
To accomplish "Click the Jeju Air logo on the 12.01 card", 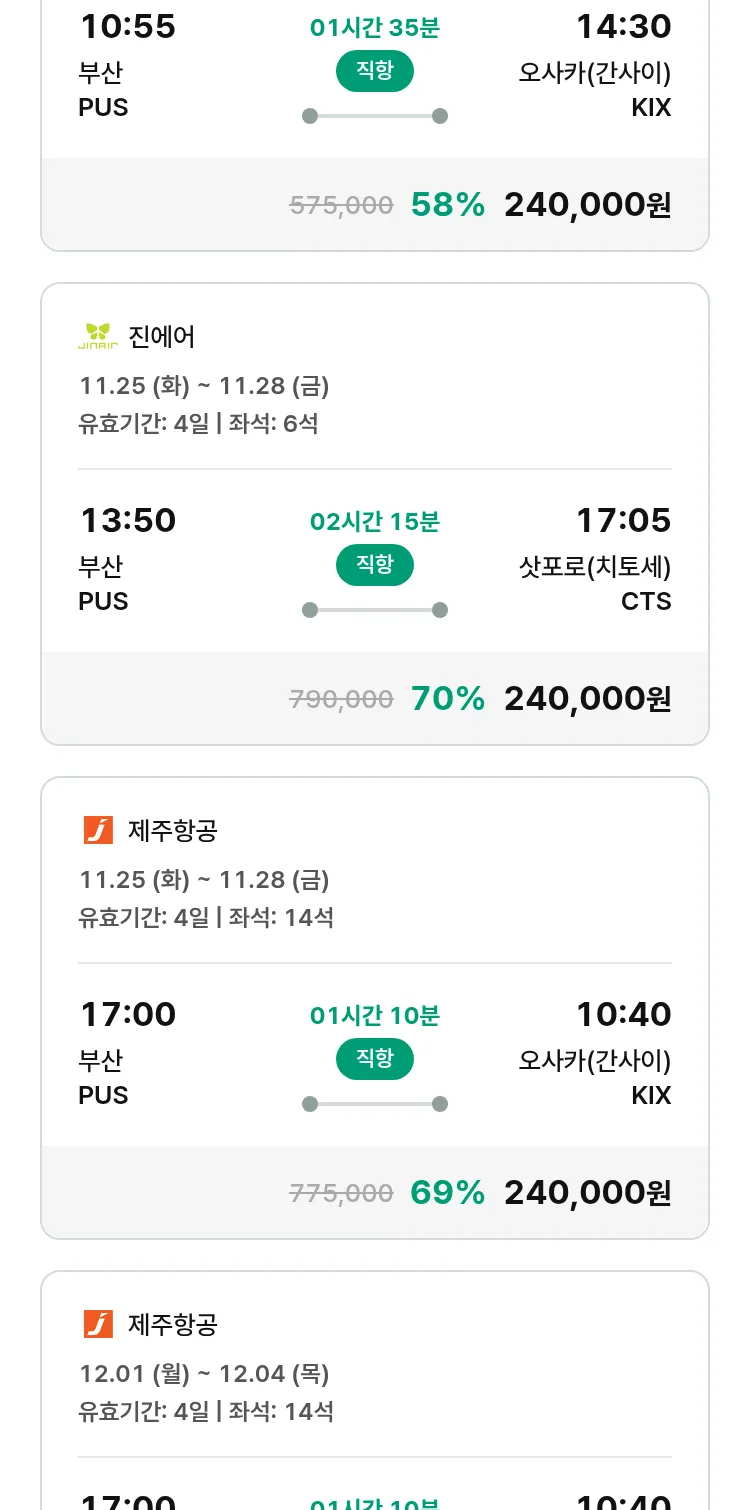I will point(98,1324).
